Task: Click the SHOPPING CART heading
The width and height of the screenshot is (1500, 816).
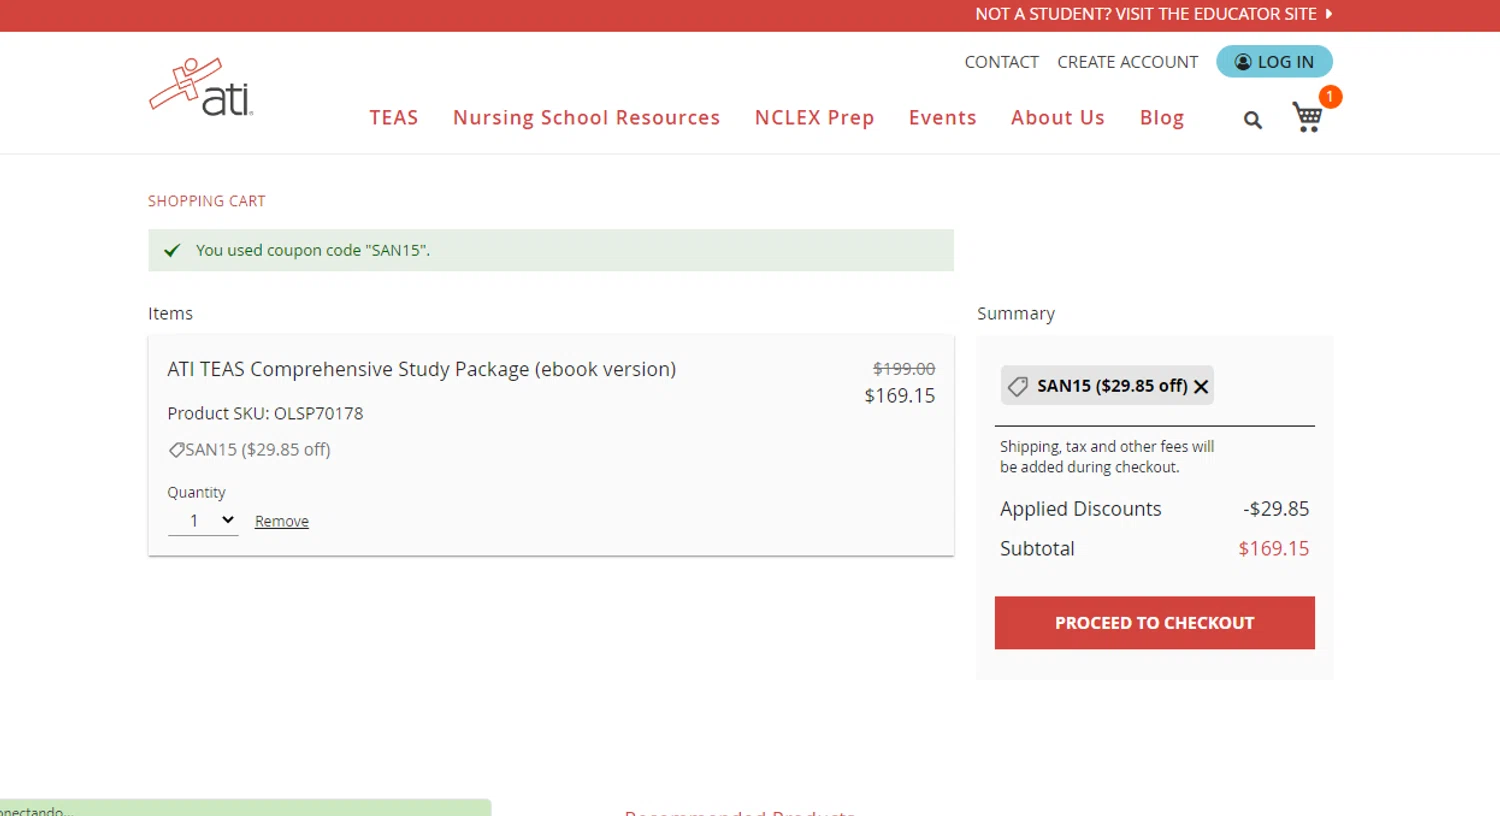Action: [x=207, y=201]
